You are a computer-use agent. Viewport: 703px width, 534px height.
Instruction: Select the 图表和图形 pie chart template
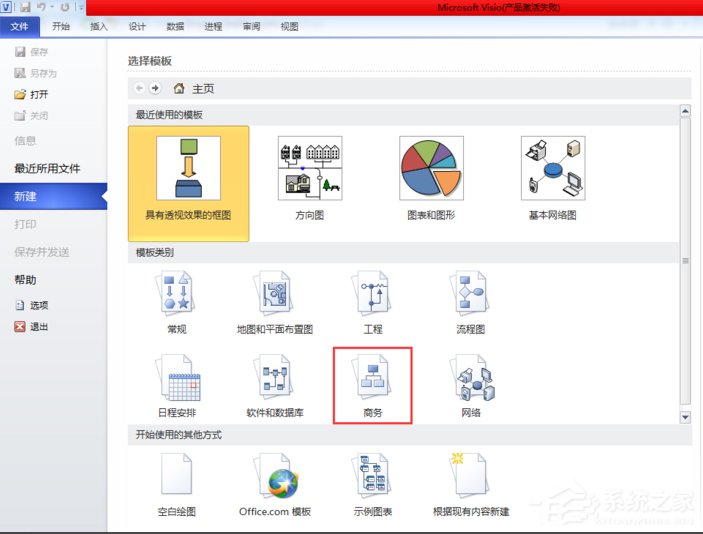431,178
